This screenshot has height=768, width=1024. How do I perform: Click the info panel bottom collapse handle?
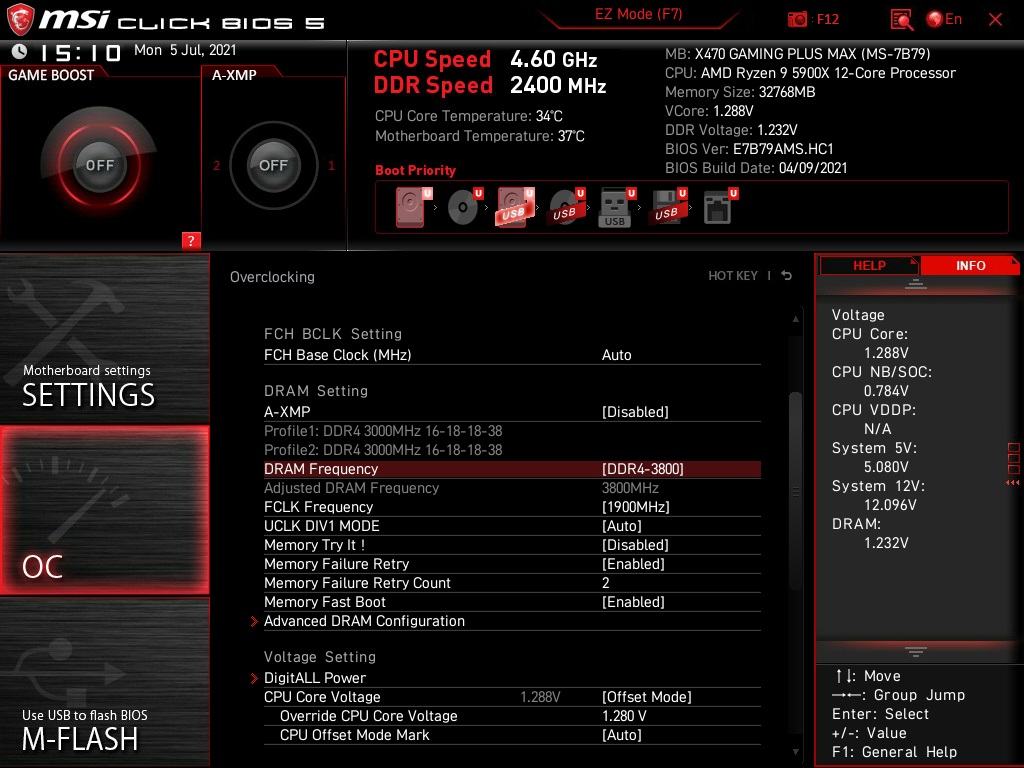916,651
